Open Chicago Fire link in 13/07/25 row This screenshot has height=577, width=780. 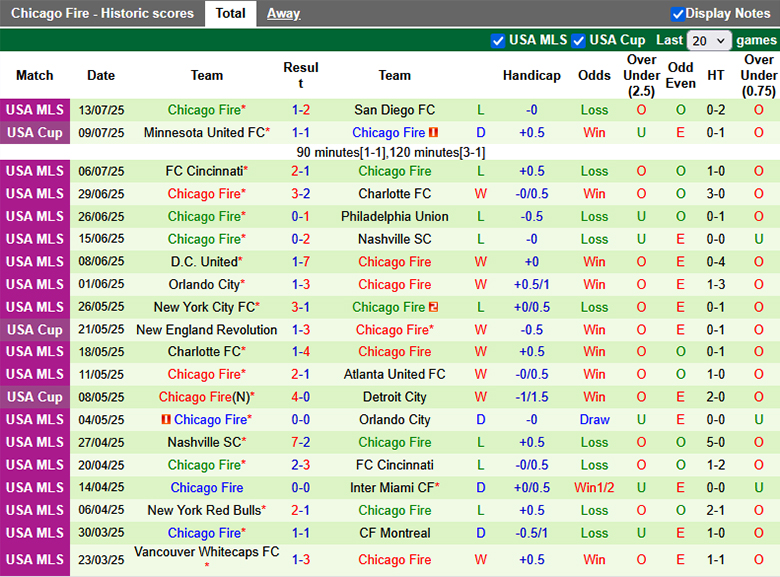click(x=206, y=110)
